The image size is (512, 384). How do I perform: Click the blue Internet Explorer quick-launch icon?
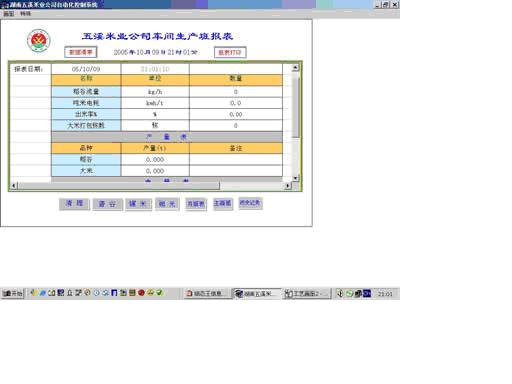coord(43,293)
